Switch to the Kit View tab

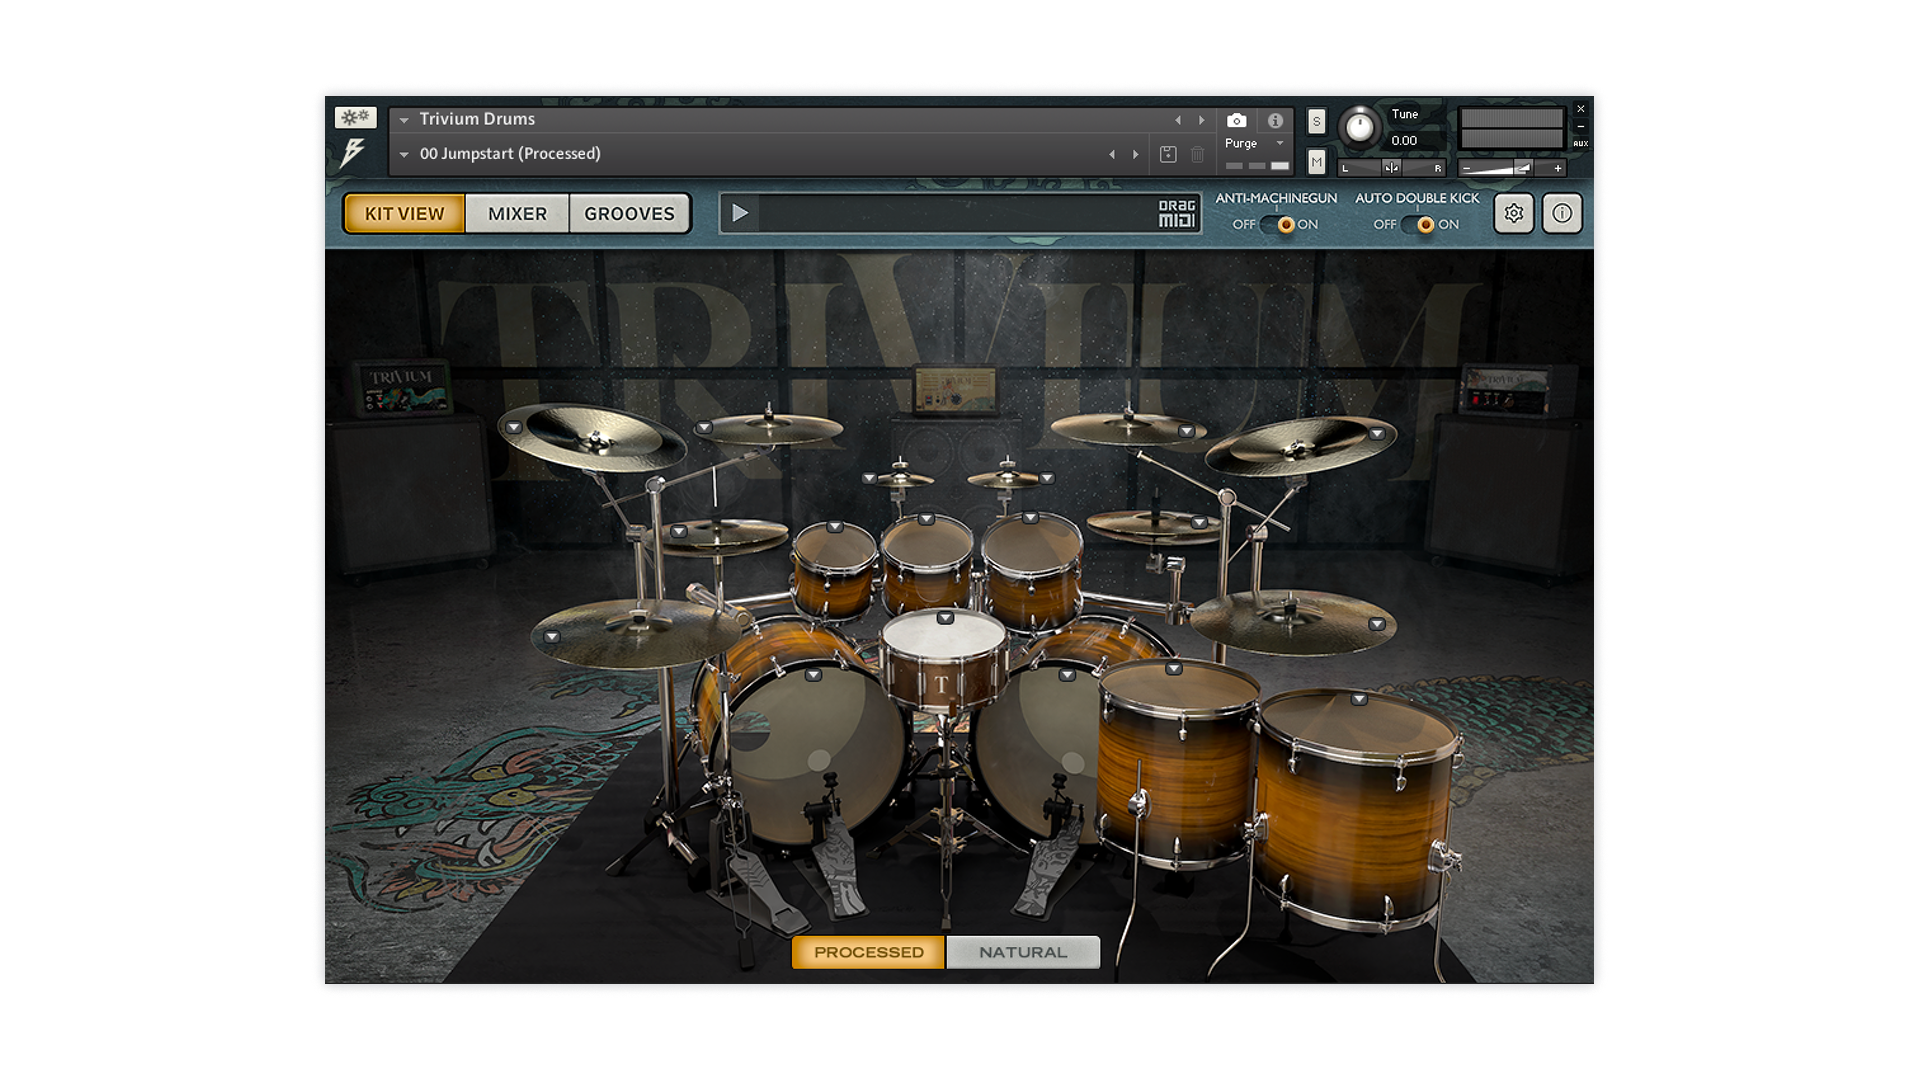(404, 213)
